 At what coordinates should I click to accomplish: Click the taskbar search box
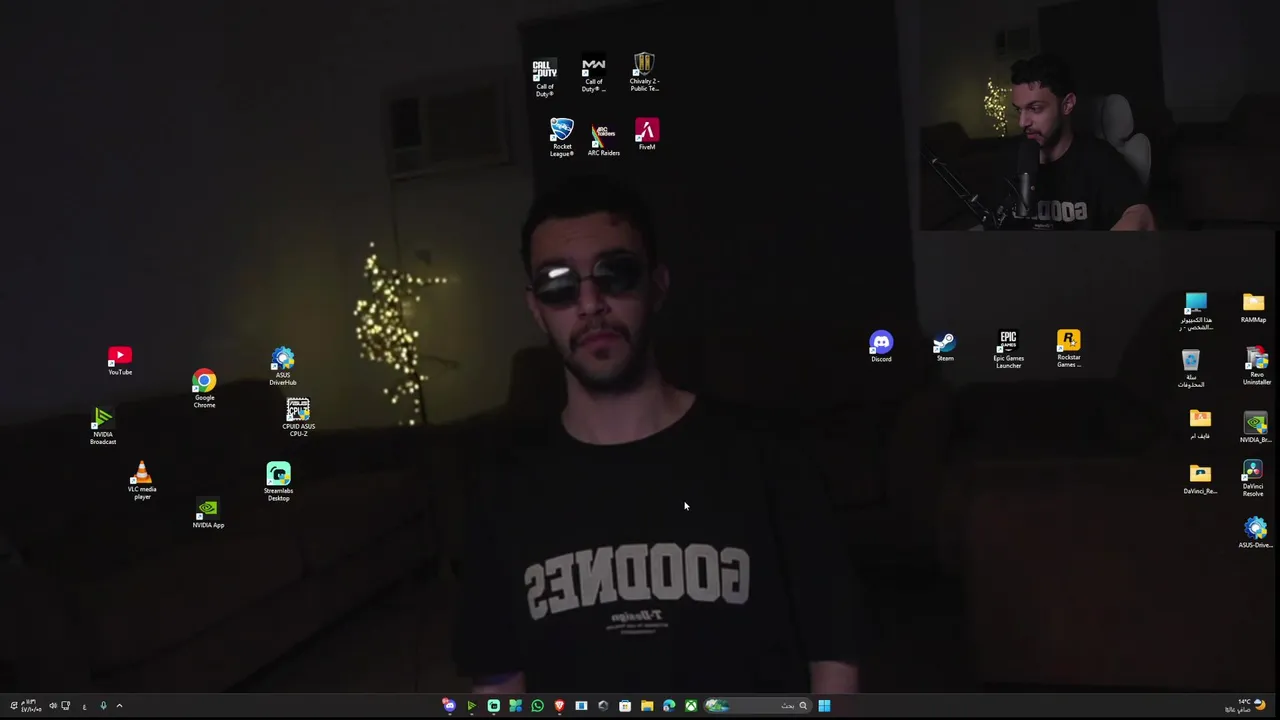coord(759,706)
